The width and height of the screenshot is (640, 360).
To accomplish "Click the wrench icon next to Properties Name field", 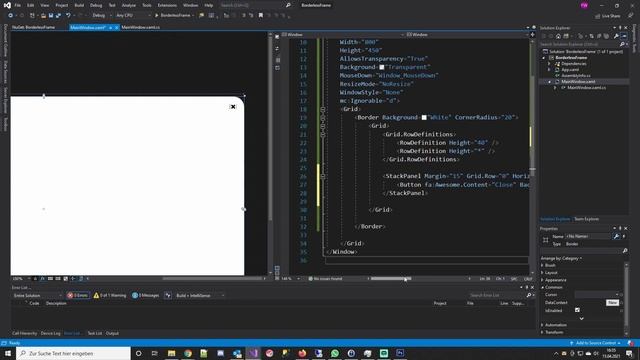I will pos(616,236).
